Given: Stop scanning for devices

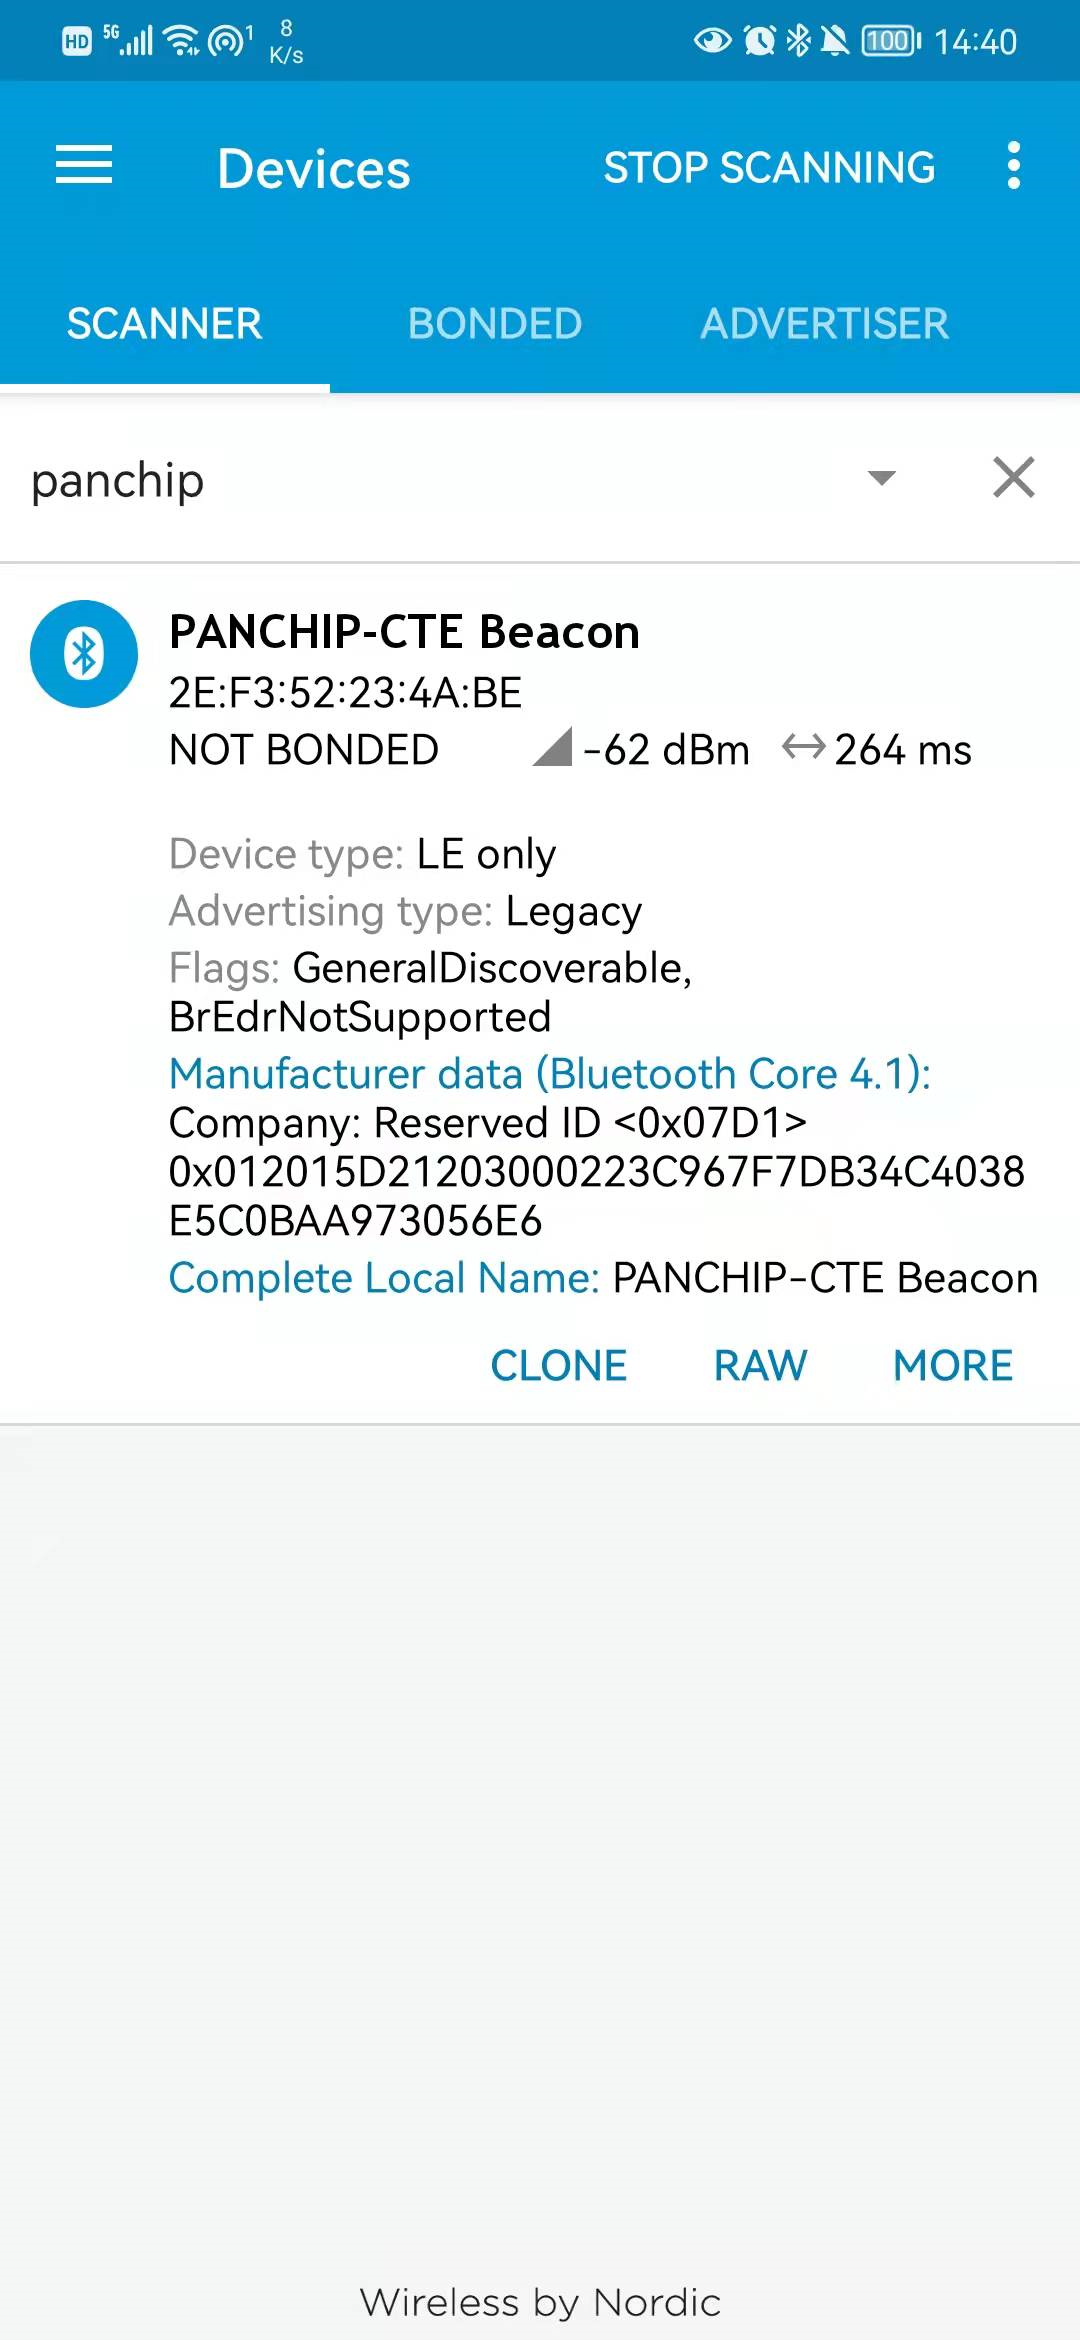Looking at the screenshot, I should pos(769,167).
